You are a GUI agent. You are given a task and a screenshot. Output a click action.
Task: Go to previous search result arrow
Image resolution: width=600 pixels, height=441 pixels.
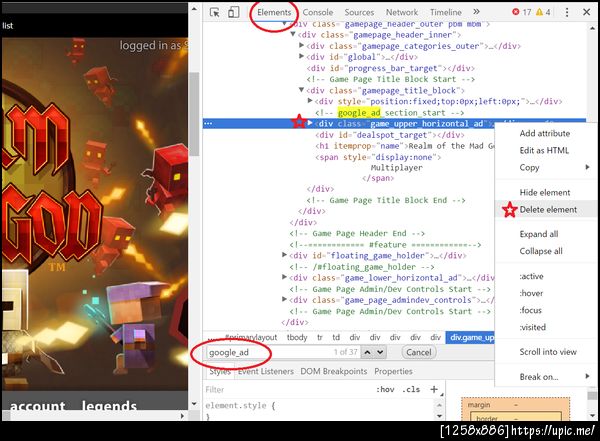(367, 352)
